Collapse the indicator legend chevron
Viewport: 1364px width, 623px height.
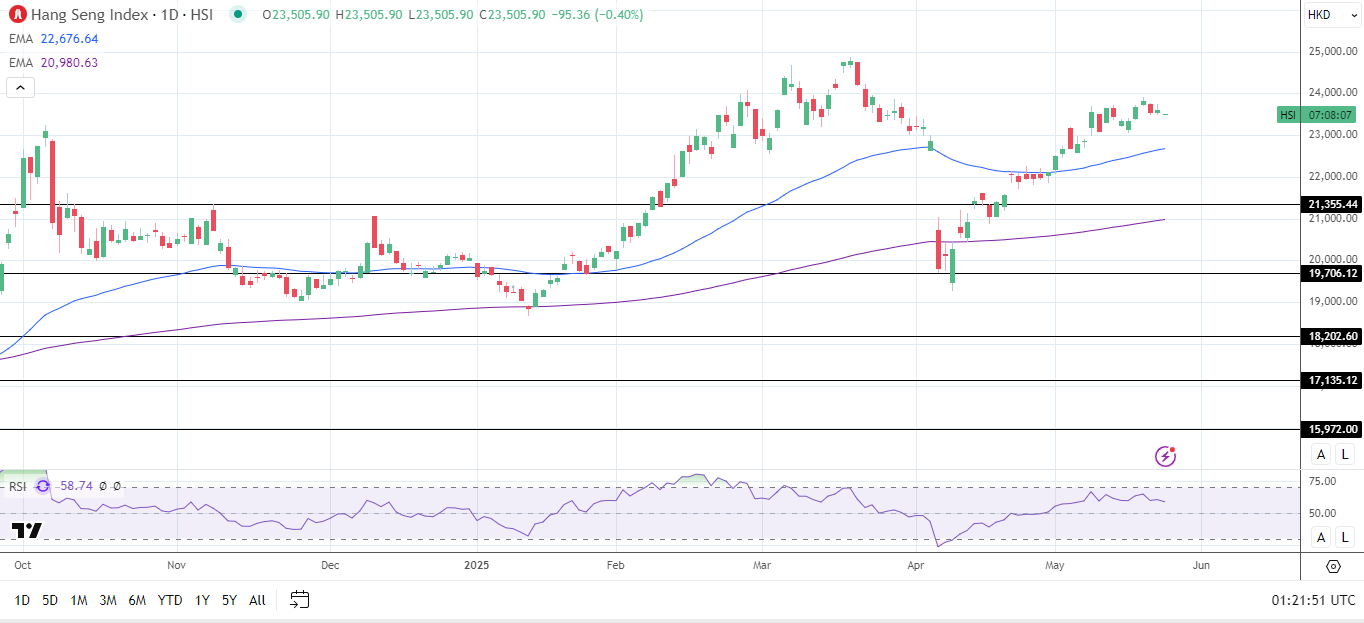[x=21, y=88]
